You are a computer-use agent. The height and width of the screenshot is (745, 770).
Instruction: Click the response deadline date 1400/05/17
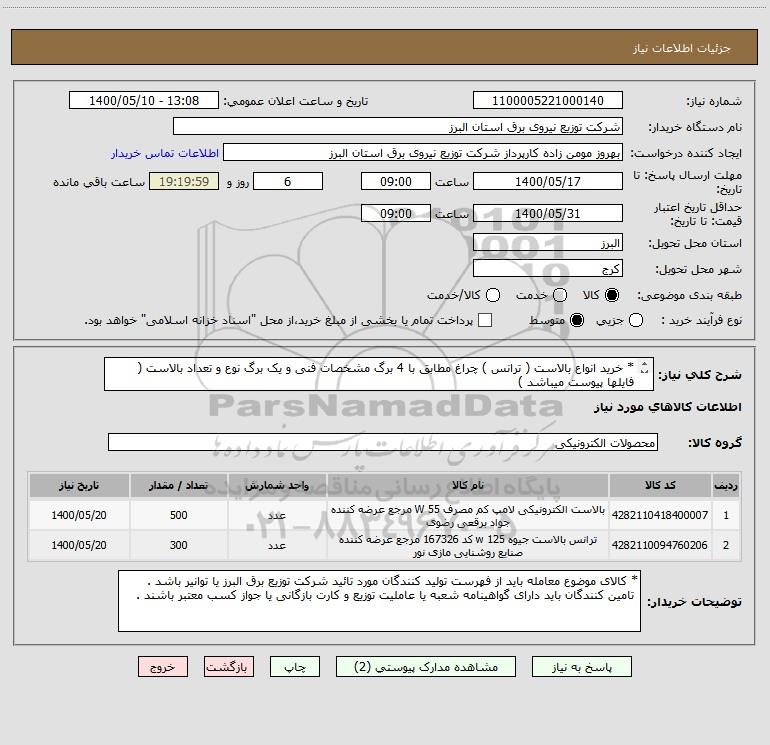[x=548, y=182]
